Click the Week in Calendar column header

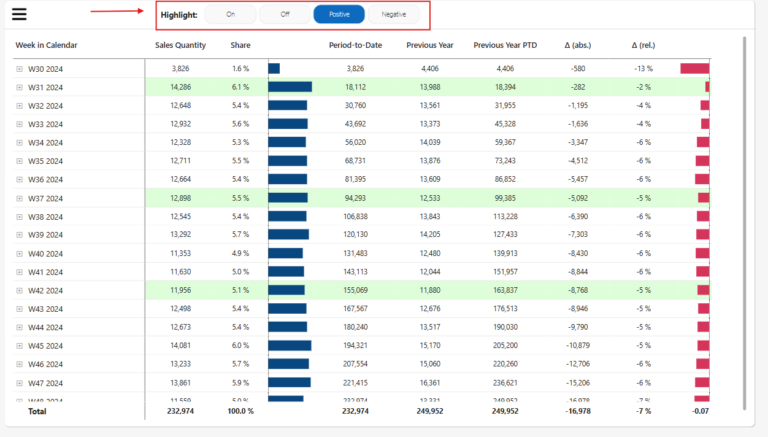(46, 45)
